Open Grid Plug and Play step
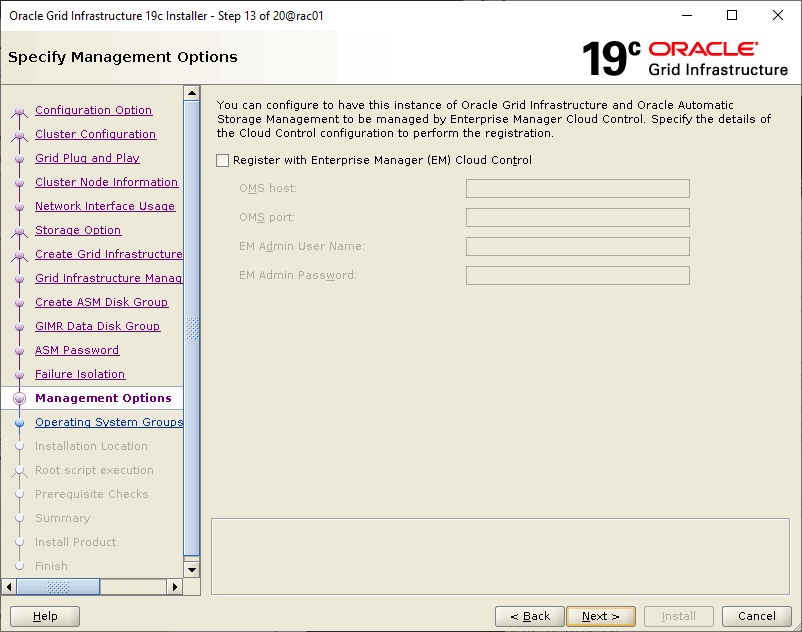 tap(87, 158)
